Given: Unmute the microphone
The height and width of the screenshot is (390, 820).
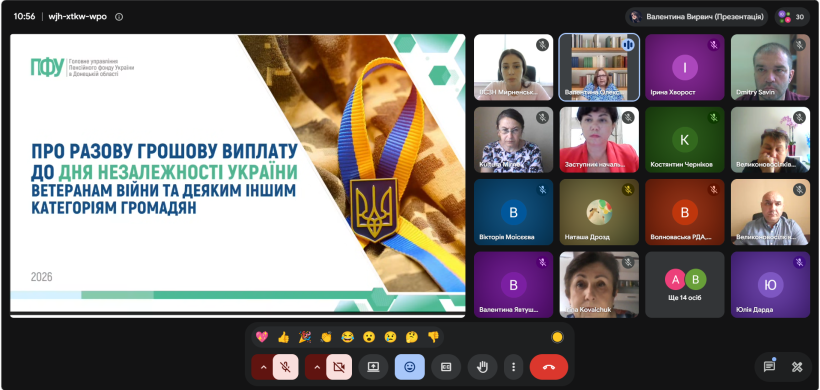Looking at the screenshot, I should (286, 367).
